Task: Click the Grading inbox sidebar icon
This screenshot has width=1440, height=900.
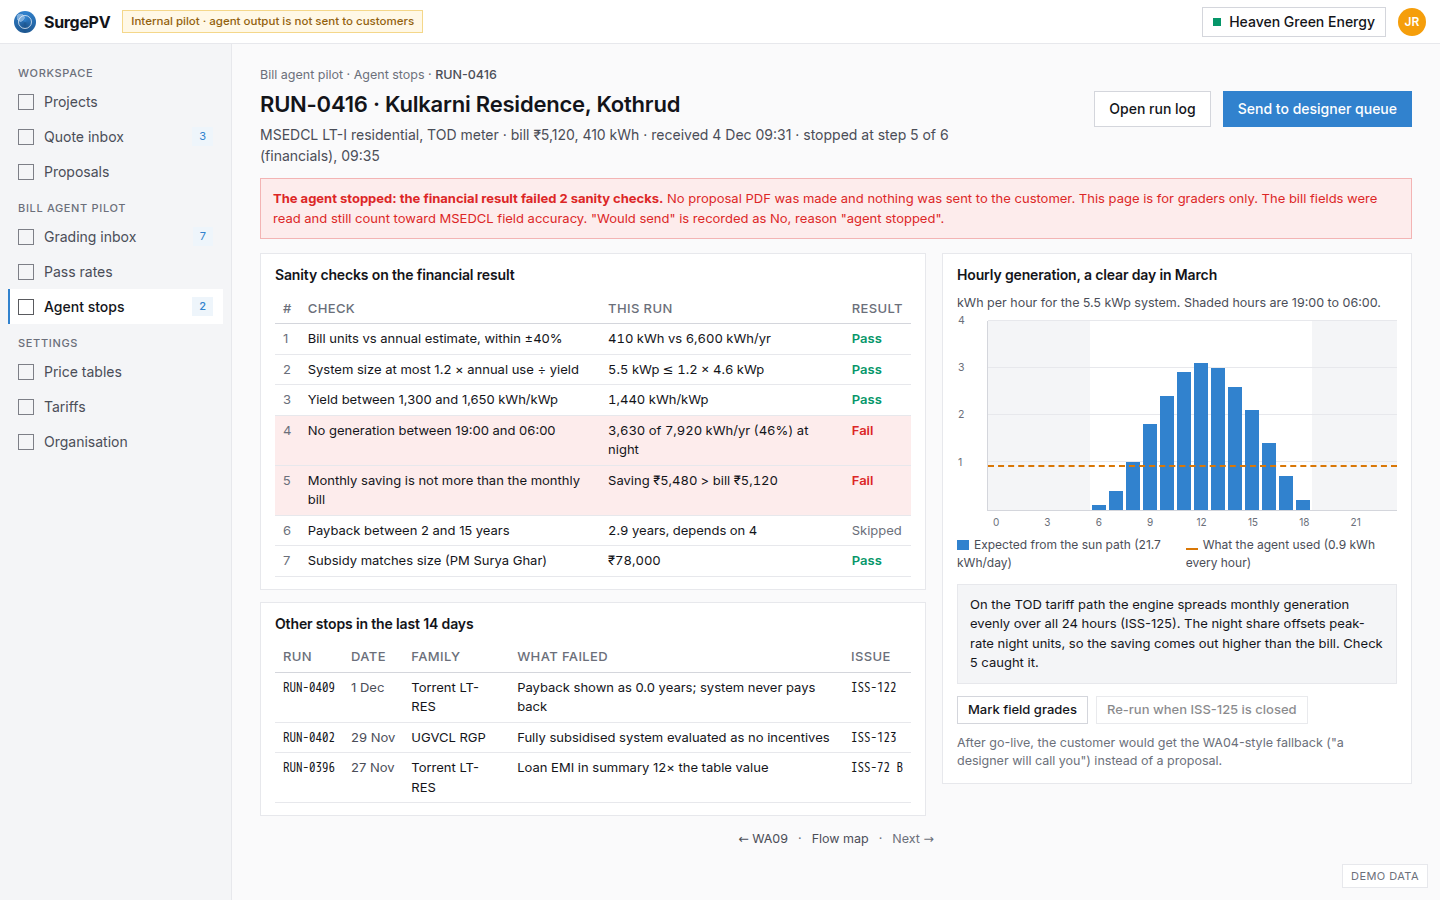Action: (26, 237)
